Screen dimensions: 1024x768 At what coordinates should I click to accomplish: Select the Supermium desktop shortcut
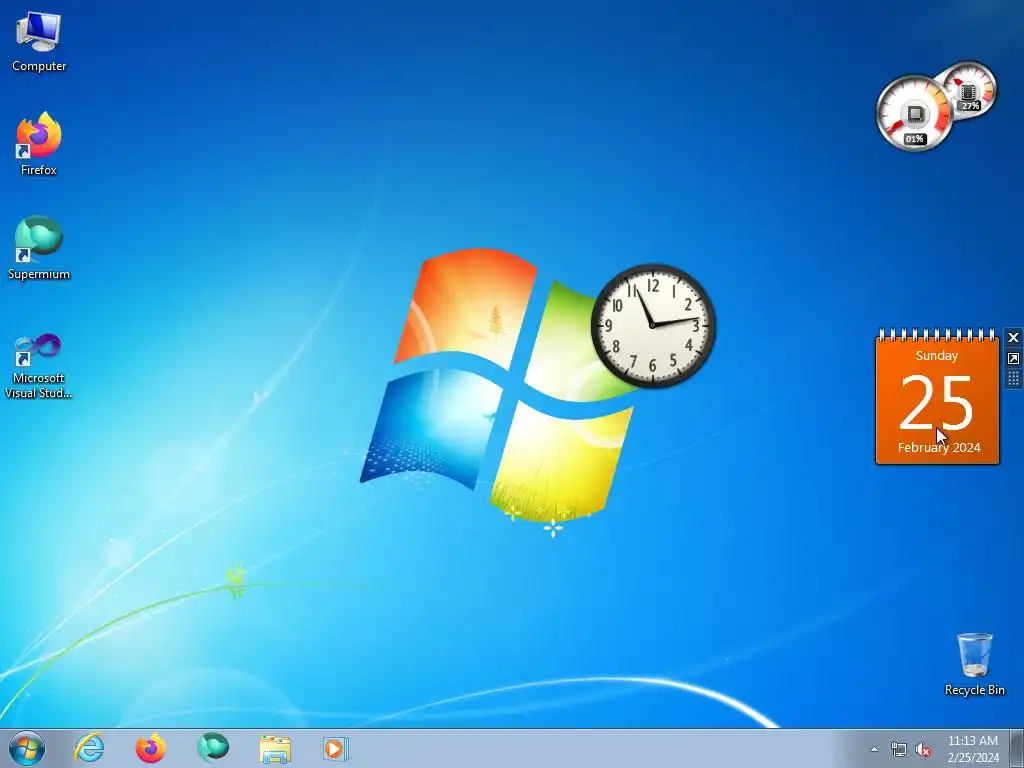click(39, 248)
